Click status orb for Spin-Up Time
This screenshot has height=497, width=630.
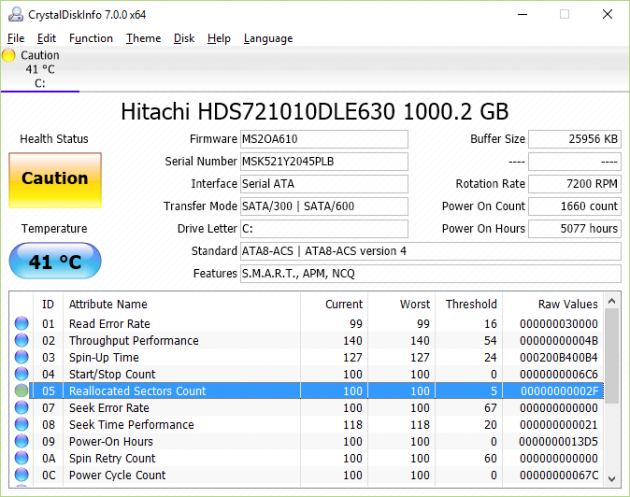(22, 358)
